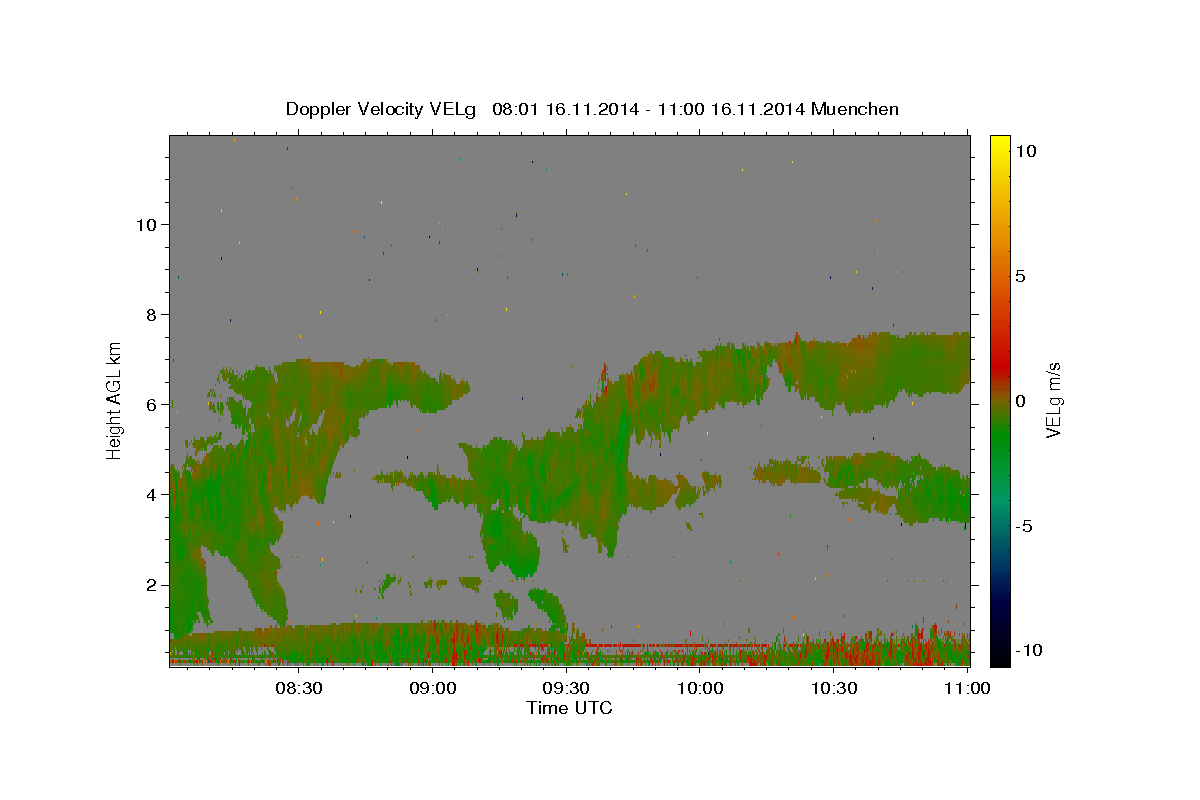Click the 10:30 time tick label
The width and height of the screenshot is (1200, 800).
pos(834,688)
